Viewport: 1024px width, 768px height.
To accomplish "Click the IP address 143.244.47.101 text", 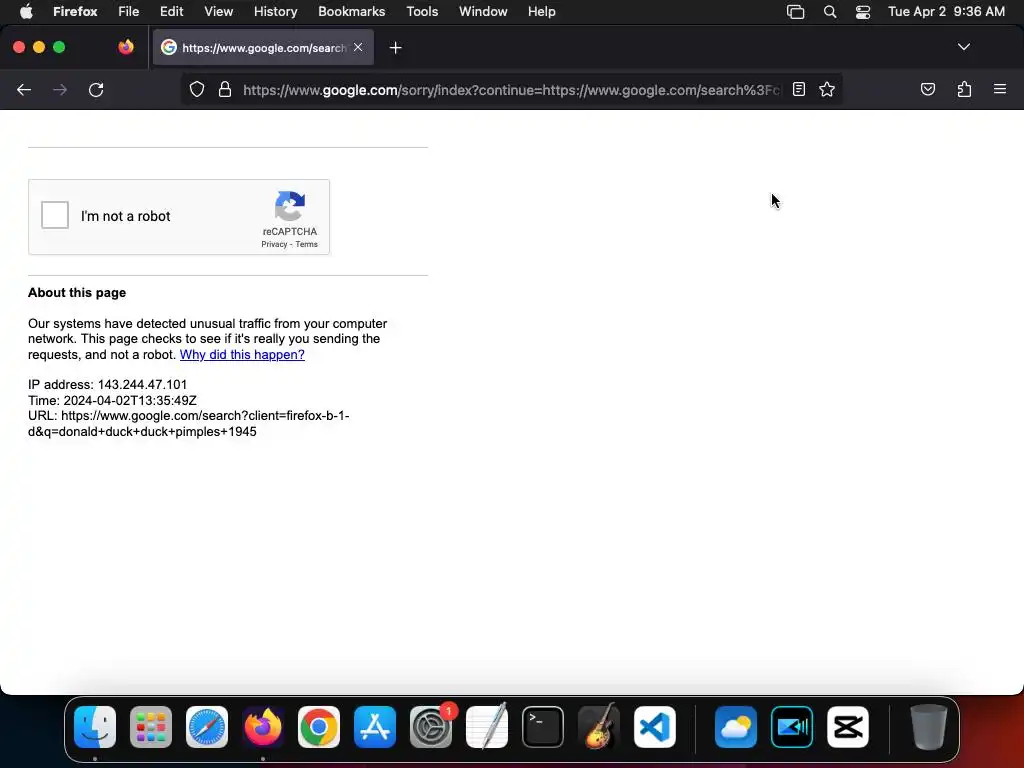I will [108, 385].
